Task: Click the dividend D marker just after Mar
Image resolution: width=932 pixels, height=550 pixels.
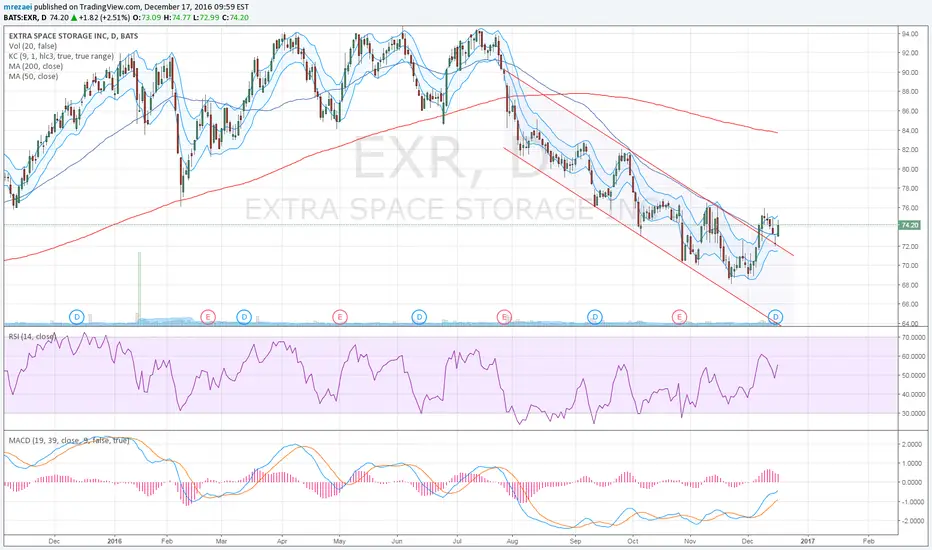Action: coord(244,317)
